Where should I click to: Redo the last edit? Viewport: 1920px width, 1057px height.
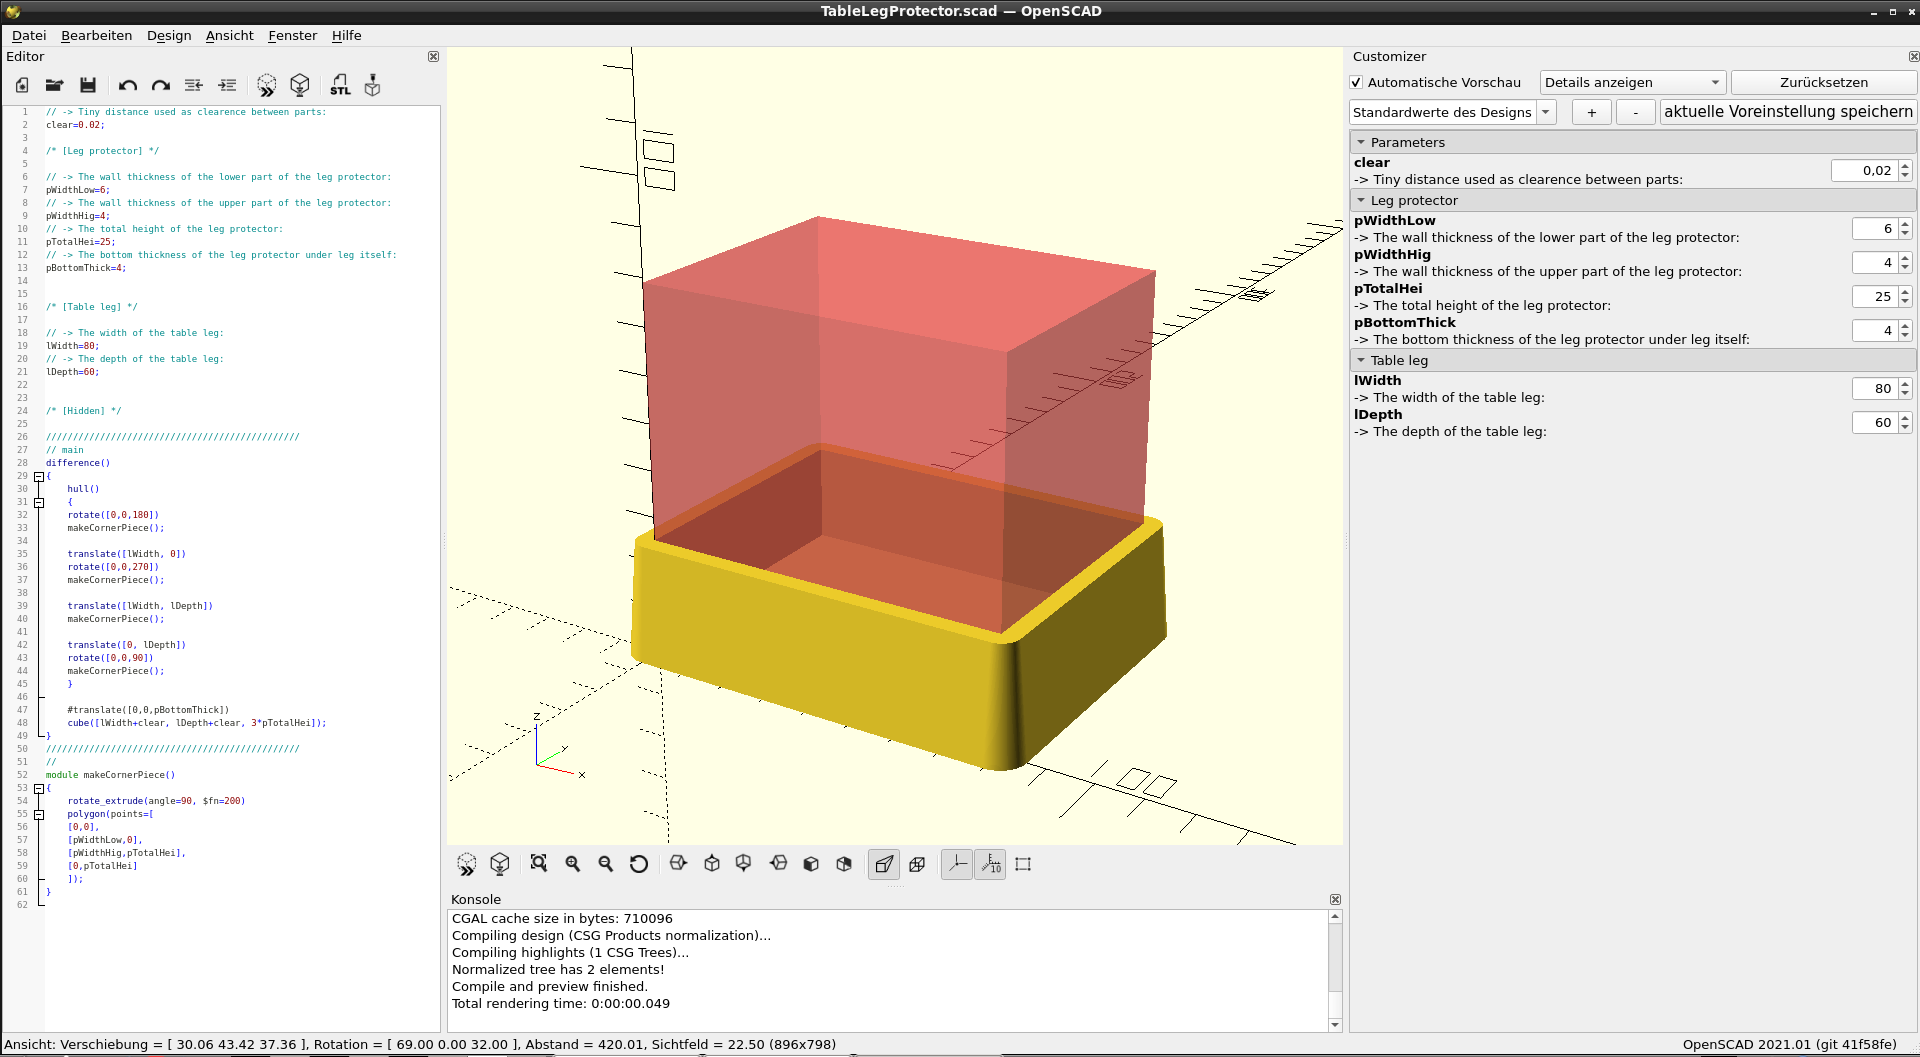[x=160, y=86]
